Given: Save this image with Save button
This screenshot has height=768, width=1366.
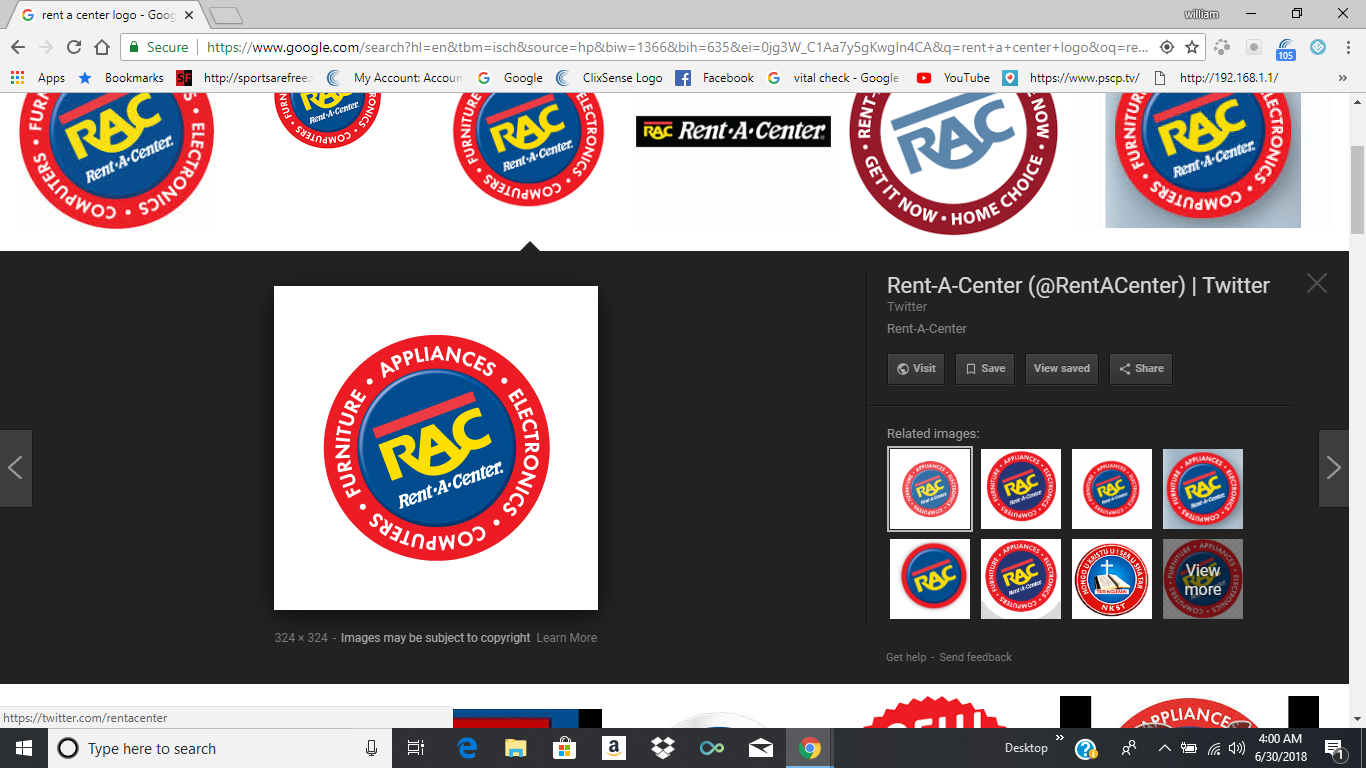Looking at the screenshot, I should click(x=985, y=368).
